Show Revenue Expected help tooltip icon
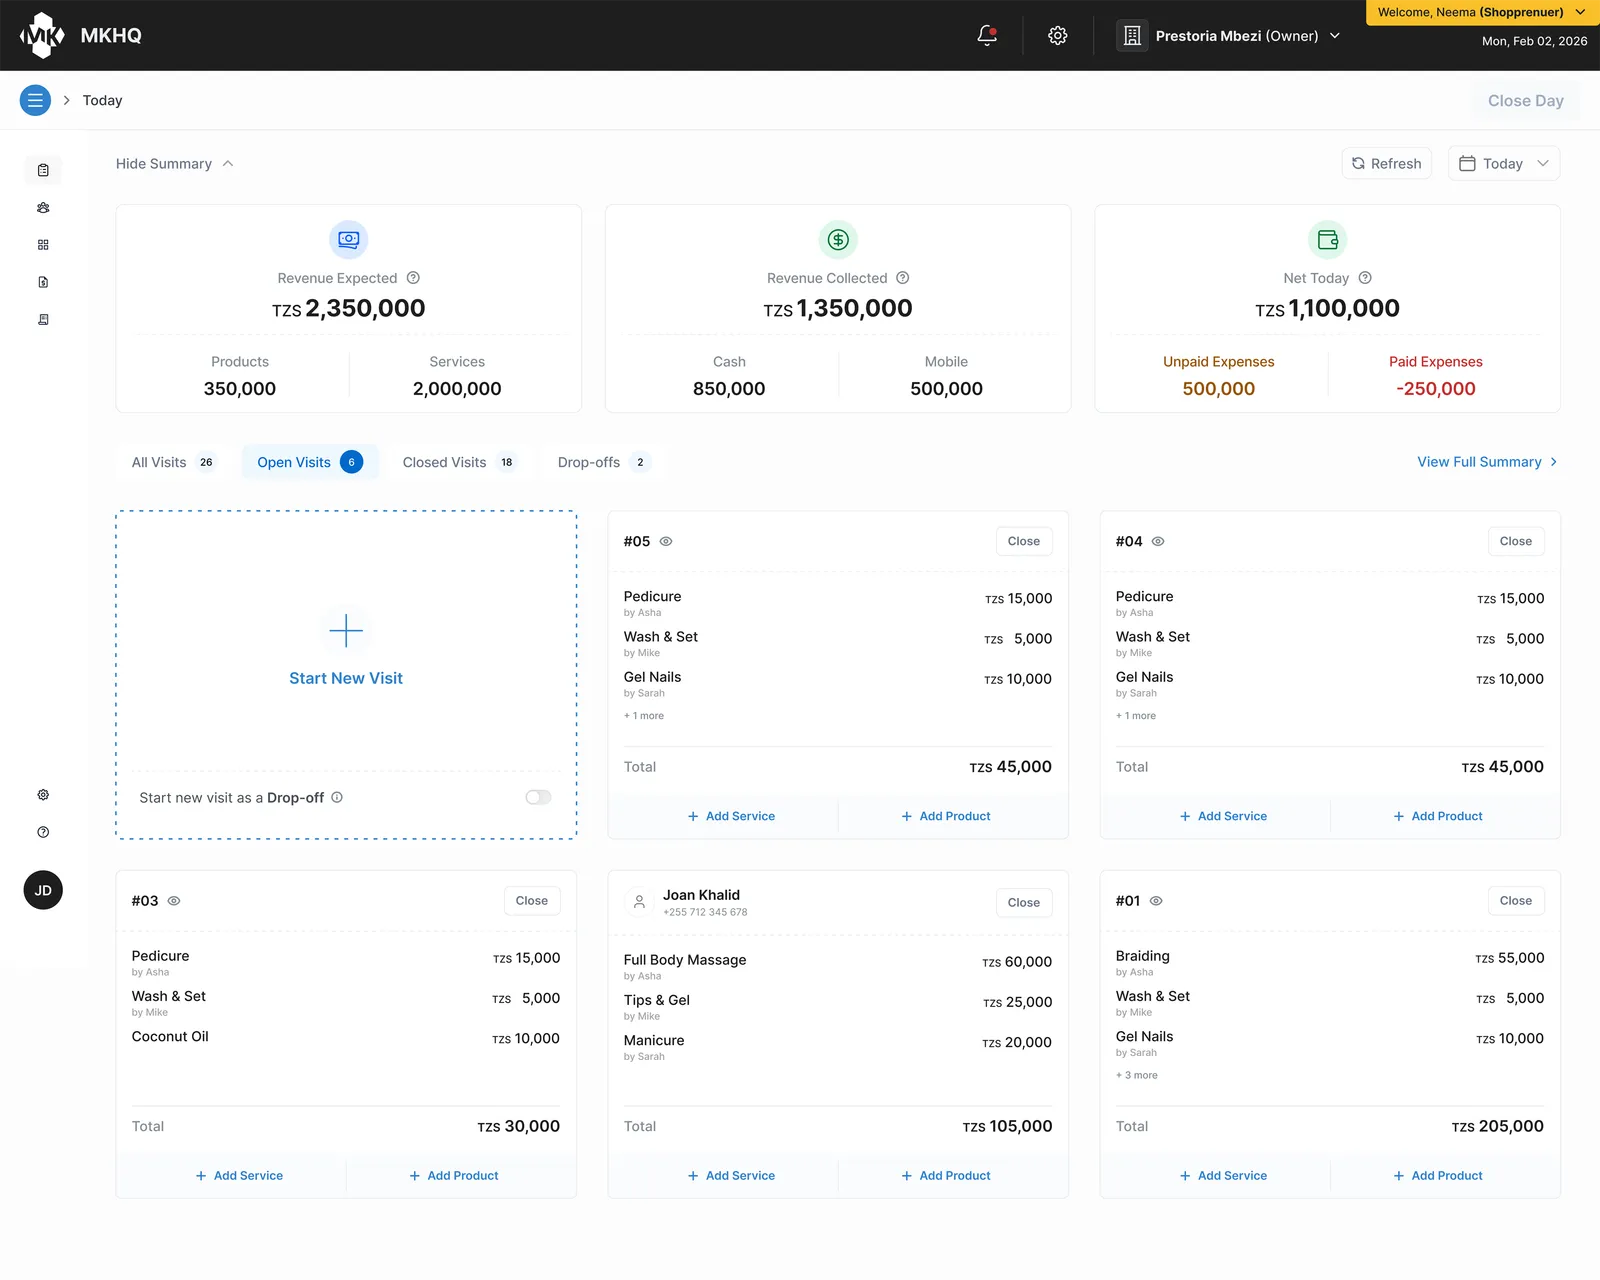 tap(413, 278)
